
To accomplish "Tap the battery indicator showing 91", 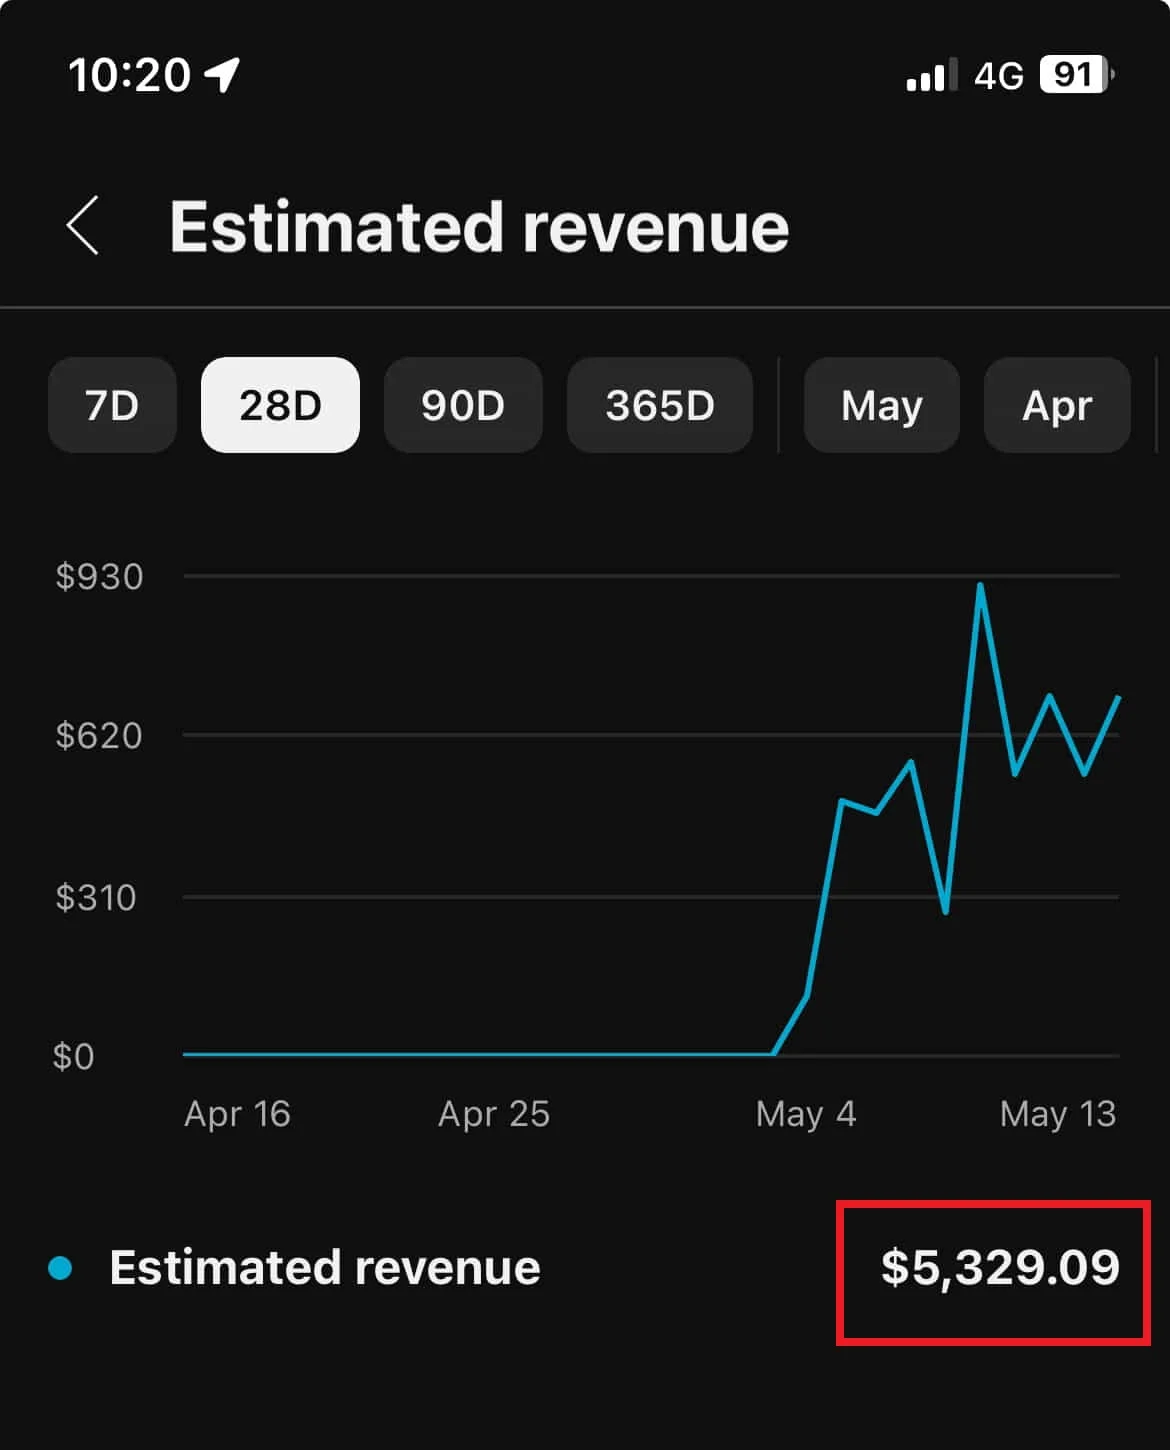I will pyautogui.click(x=1076, y=74).
